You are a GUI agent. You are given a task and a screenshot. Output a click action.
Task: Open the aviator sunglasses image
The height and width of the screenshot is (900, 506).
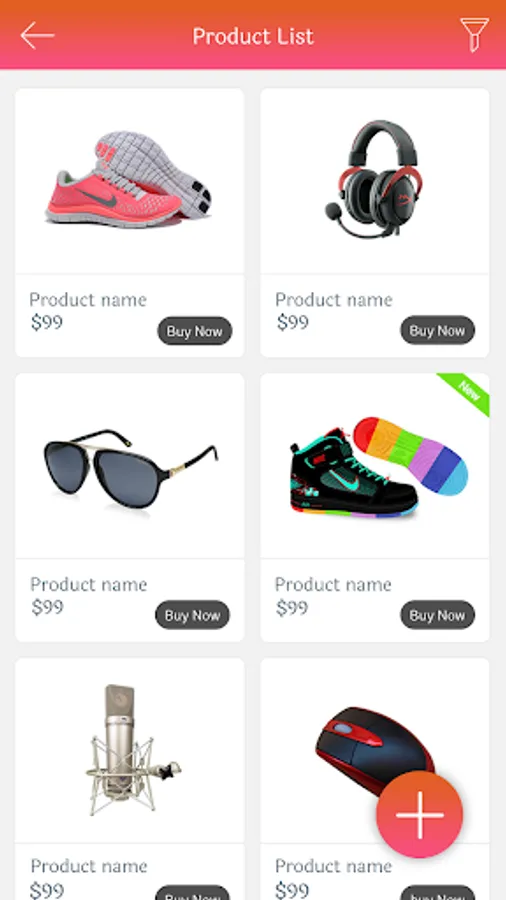(131, 468)
